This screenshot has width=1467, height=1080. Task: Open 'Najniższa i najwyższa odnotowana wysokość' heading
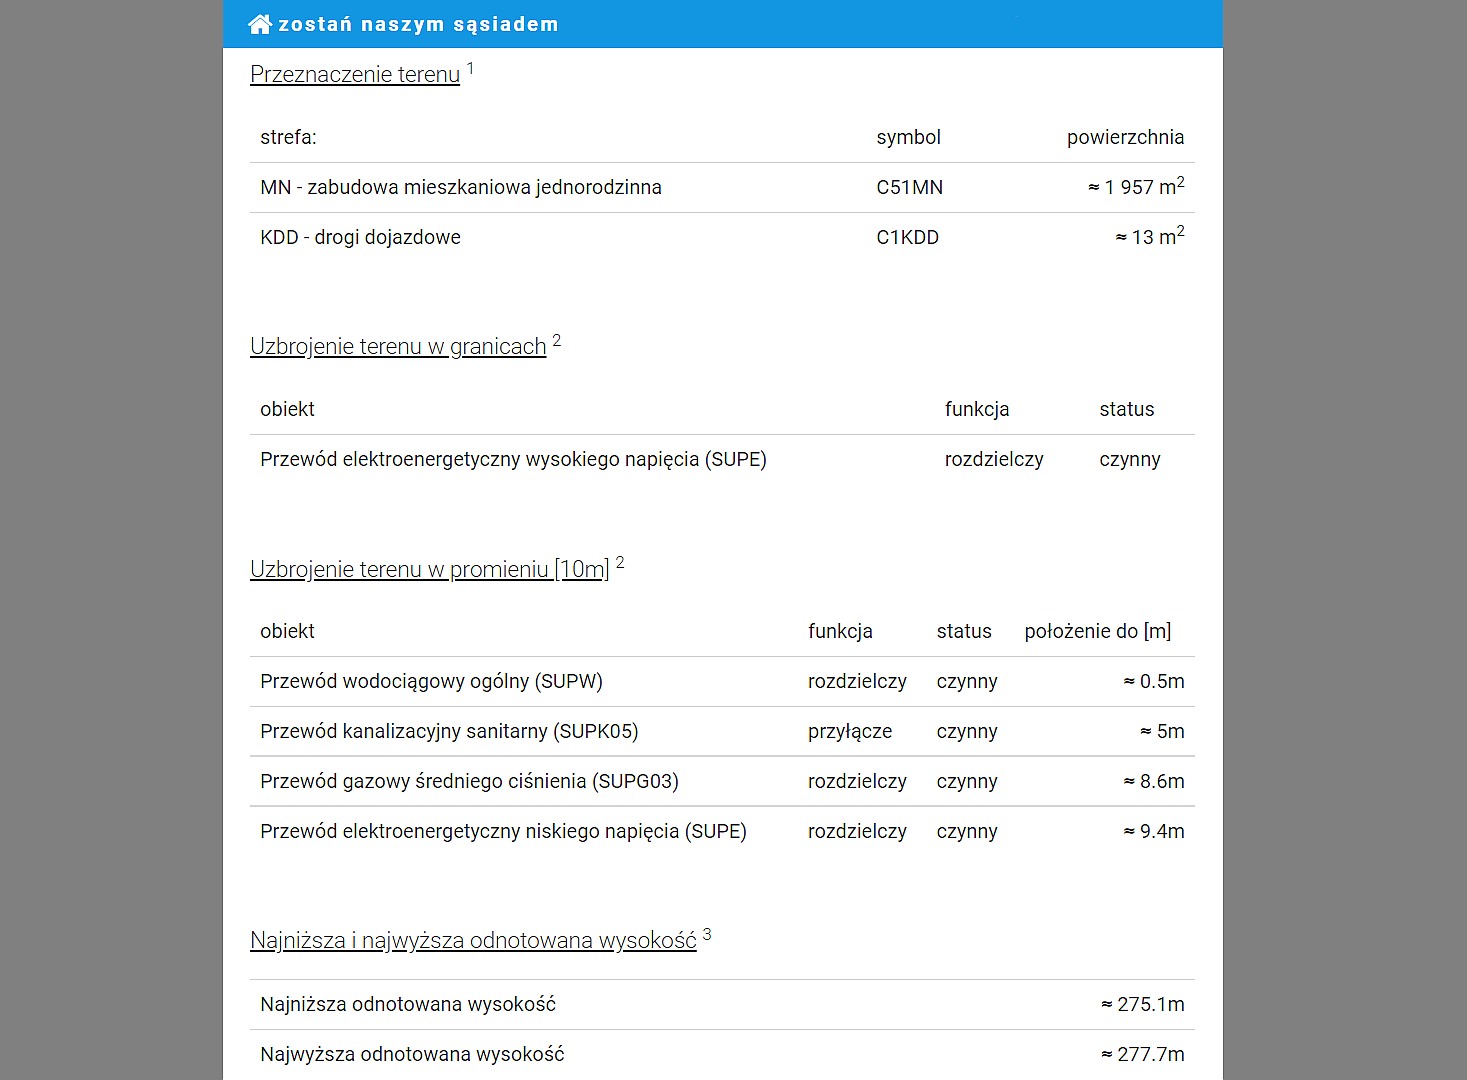click(473, 940)
